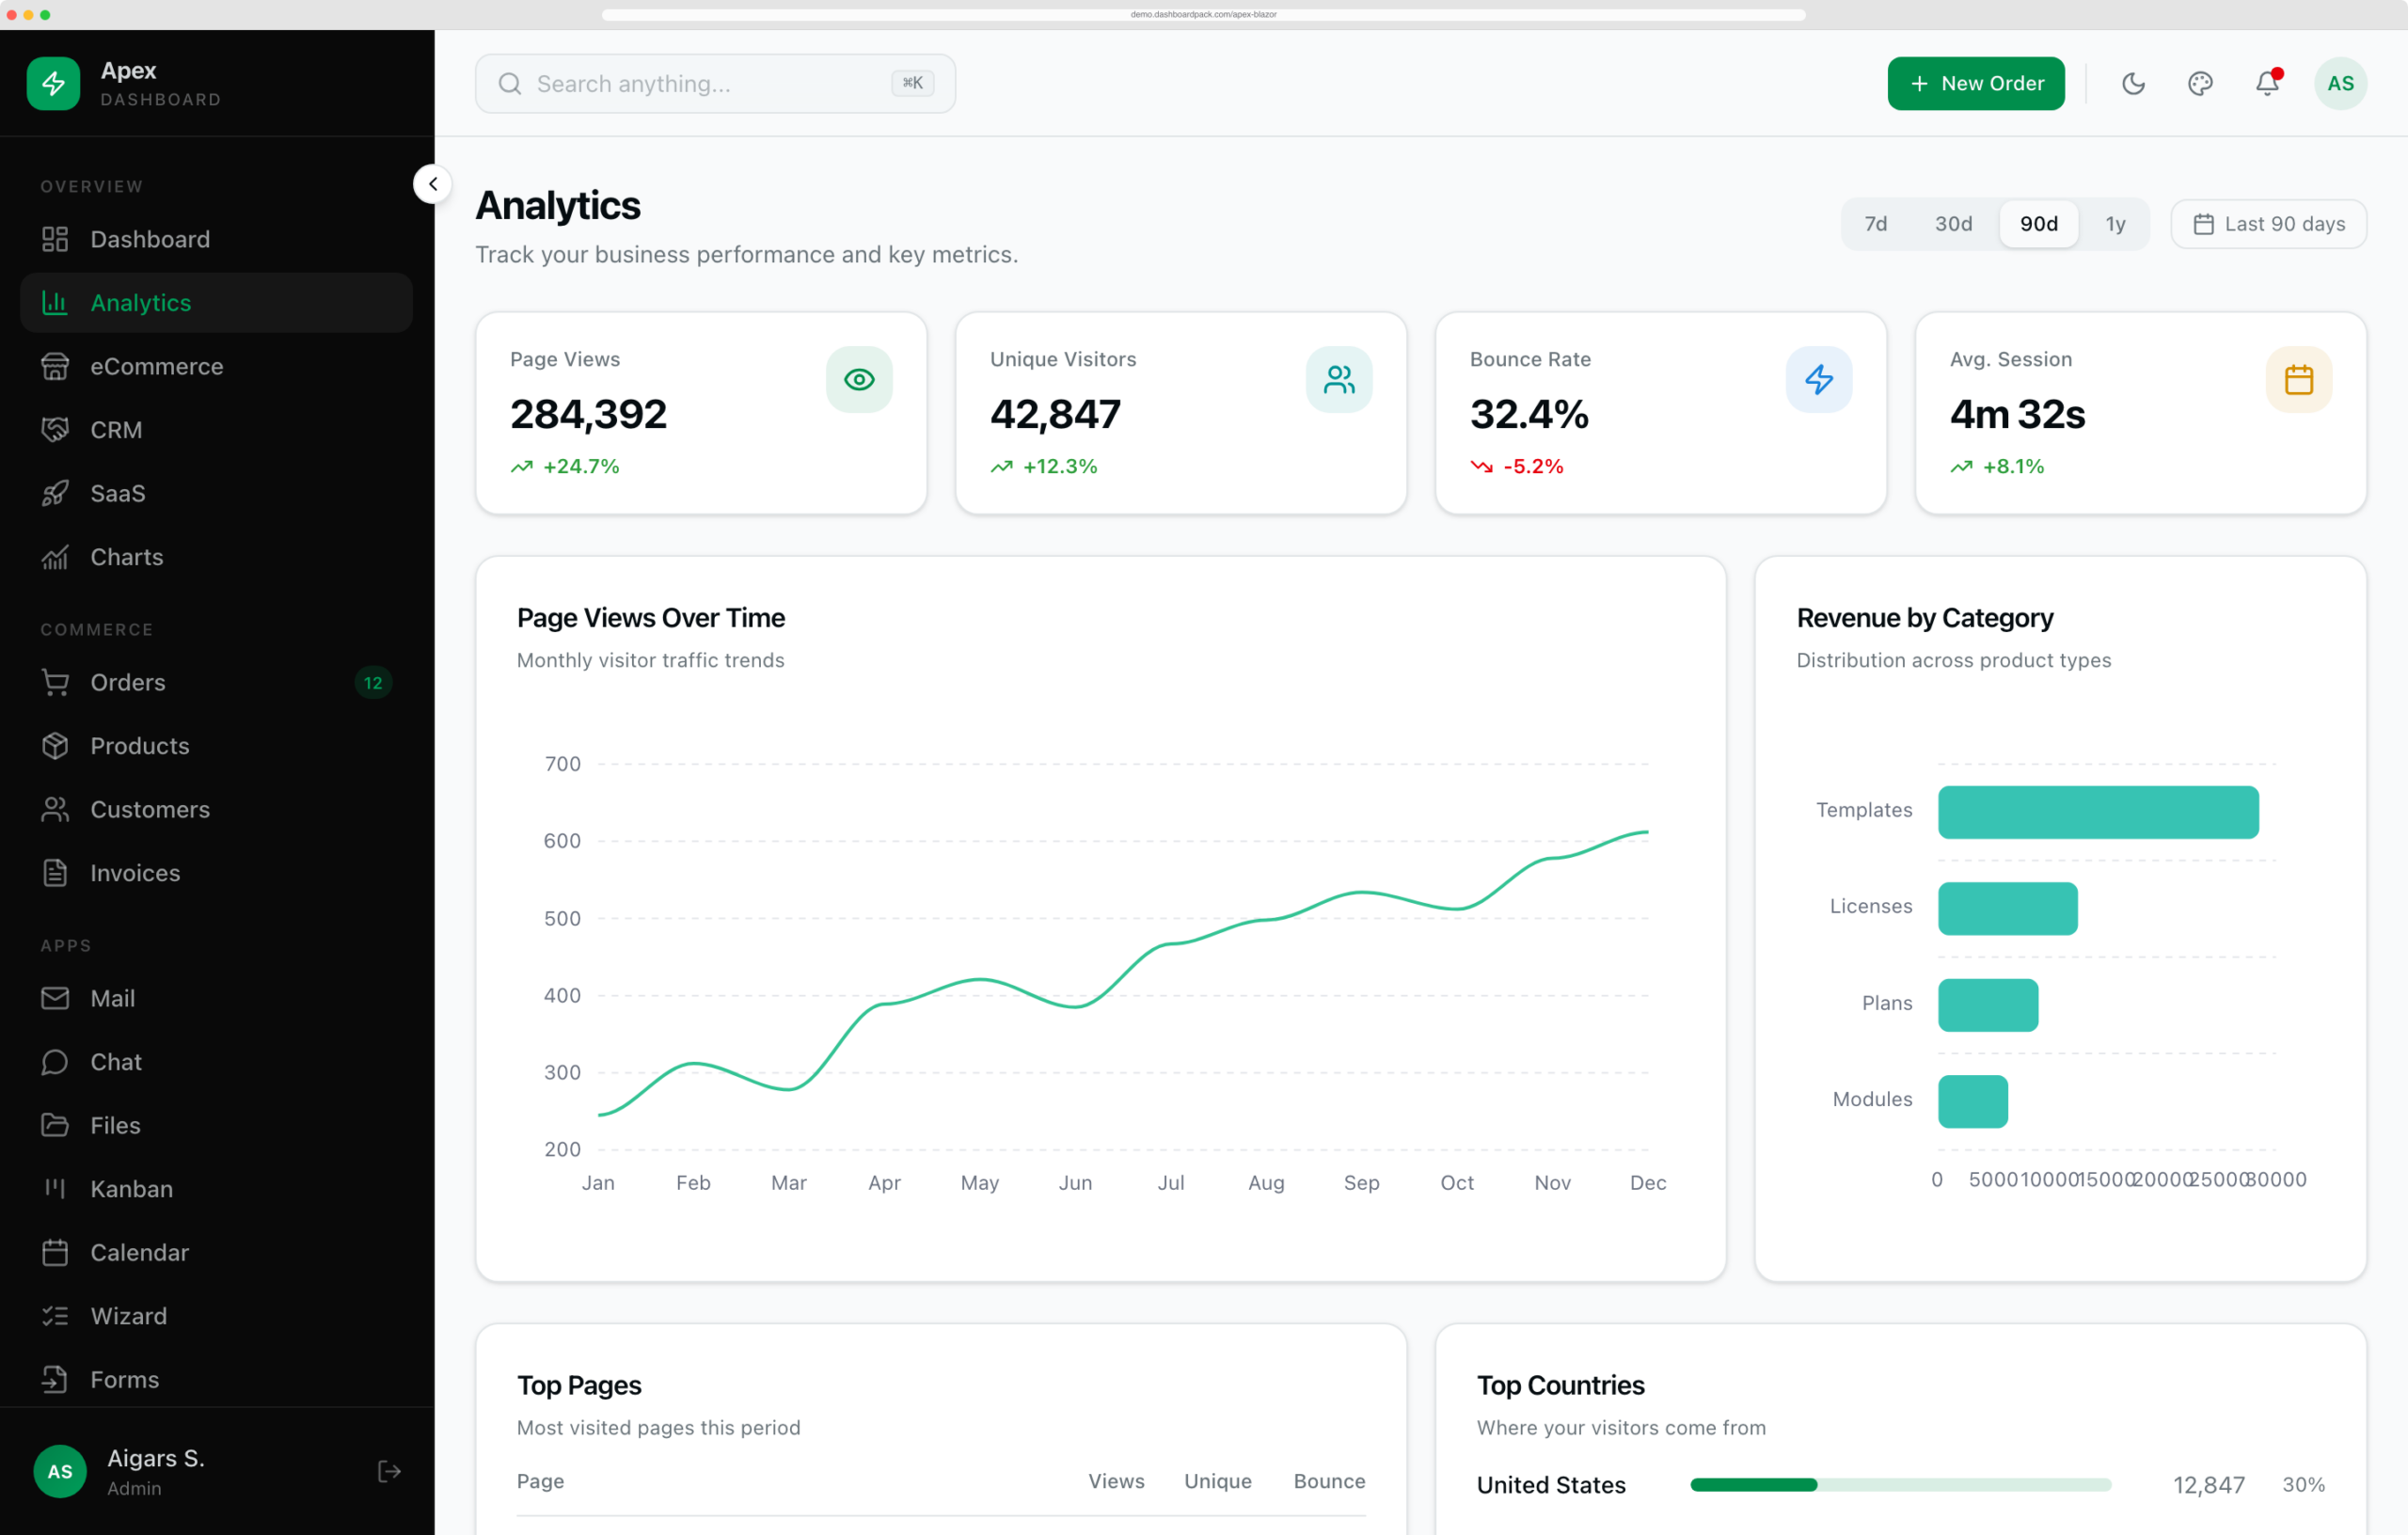The width and height of the screenshot is (2408, 1535).
Task: Click the Customers people icon
Action: point(55,809)
